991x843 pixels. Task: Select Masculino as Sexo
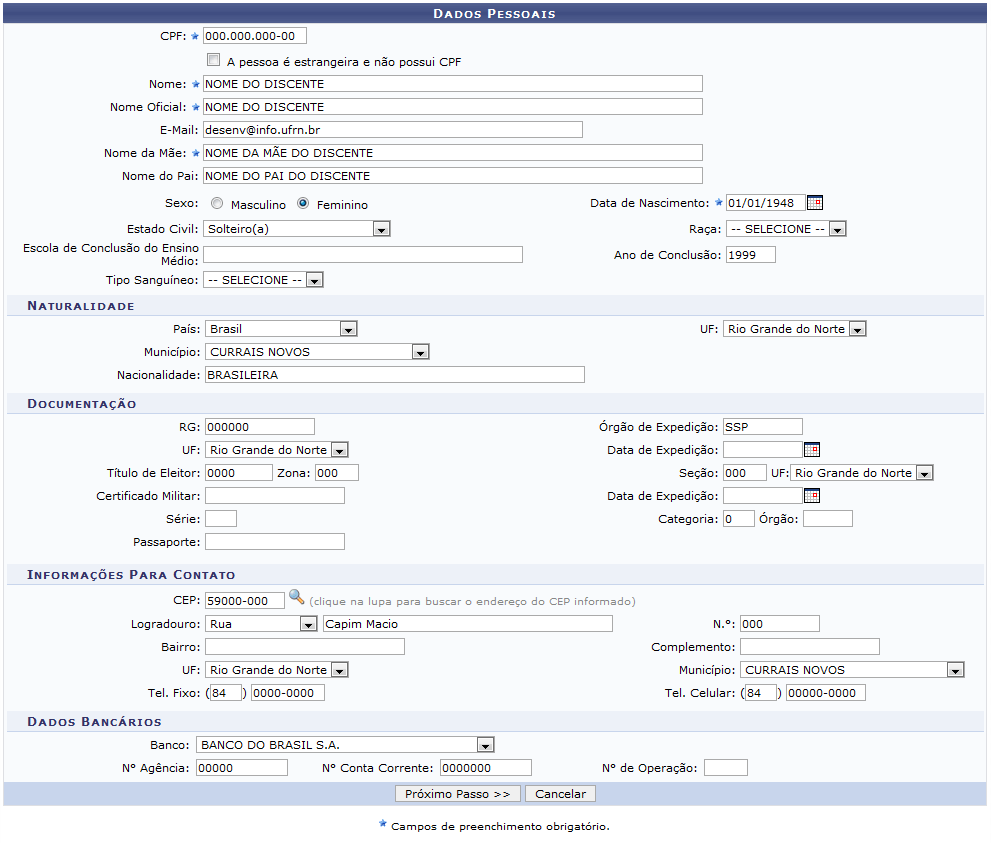click(x=217, y=203)
